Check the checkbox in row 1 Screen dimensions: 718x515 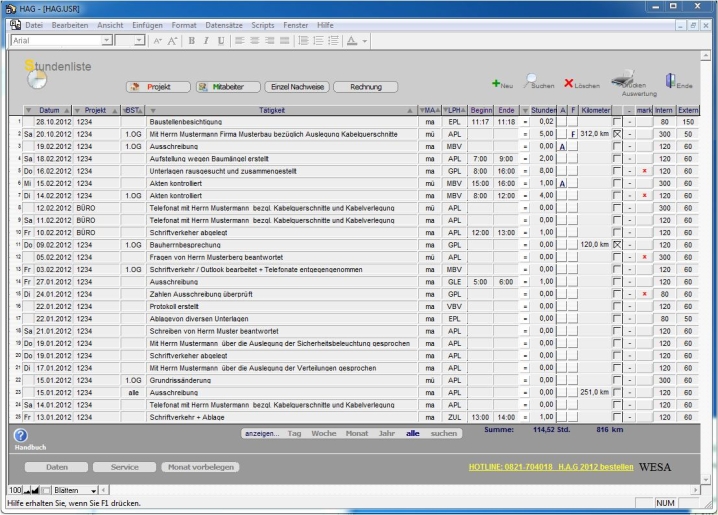pos(617,121)
